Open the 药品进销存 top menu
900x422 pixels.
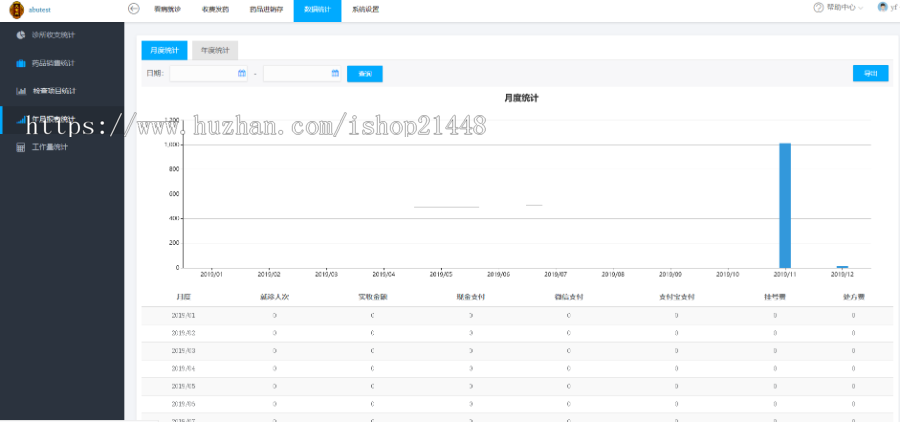coord(266,9)
